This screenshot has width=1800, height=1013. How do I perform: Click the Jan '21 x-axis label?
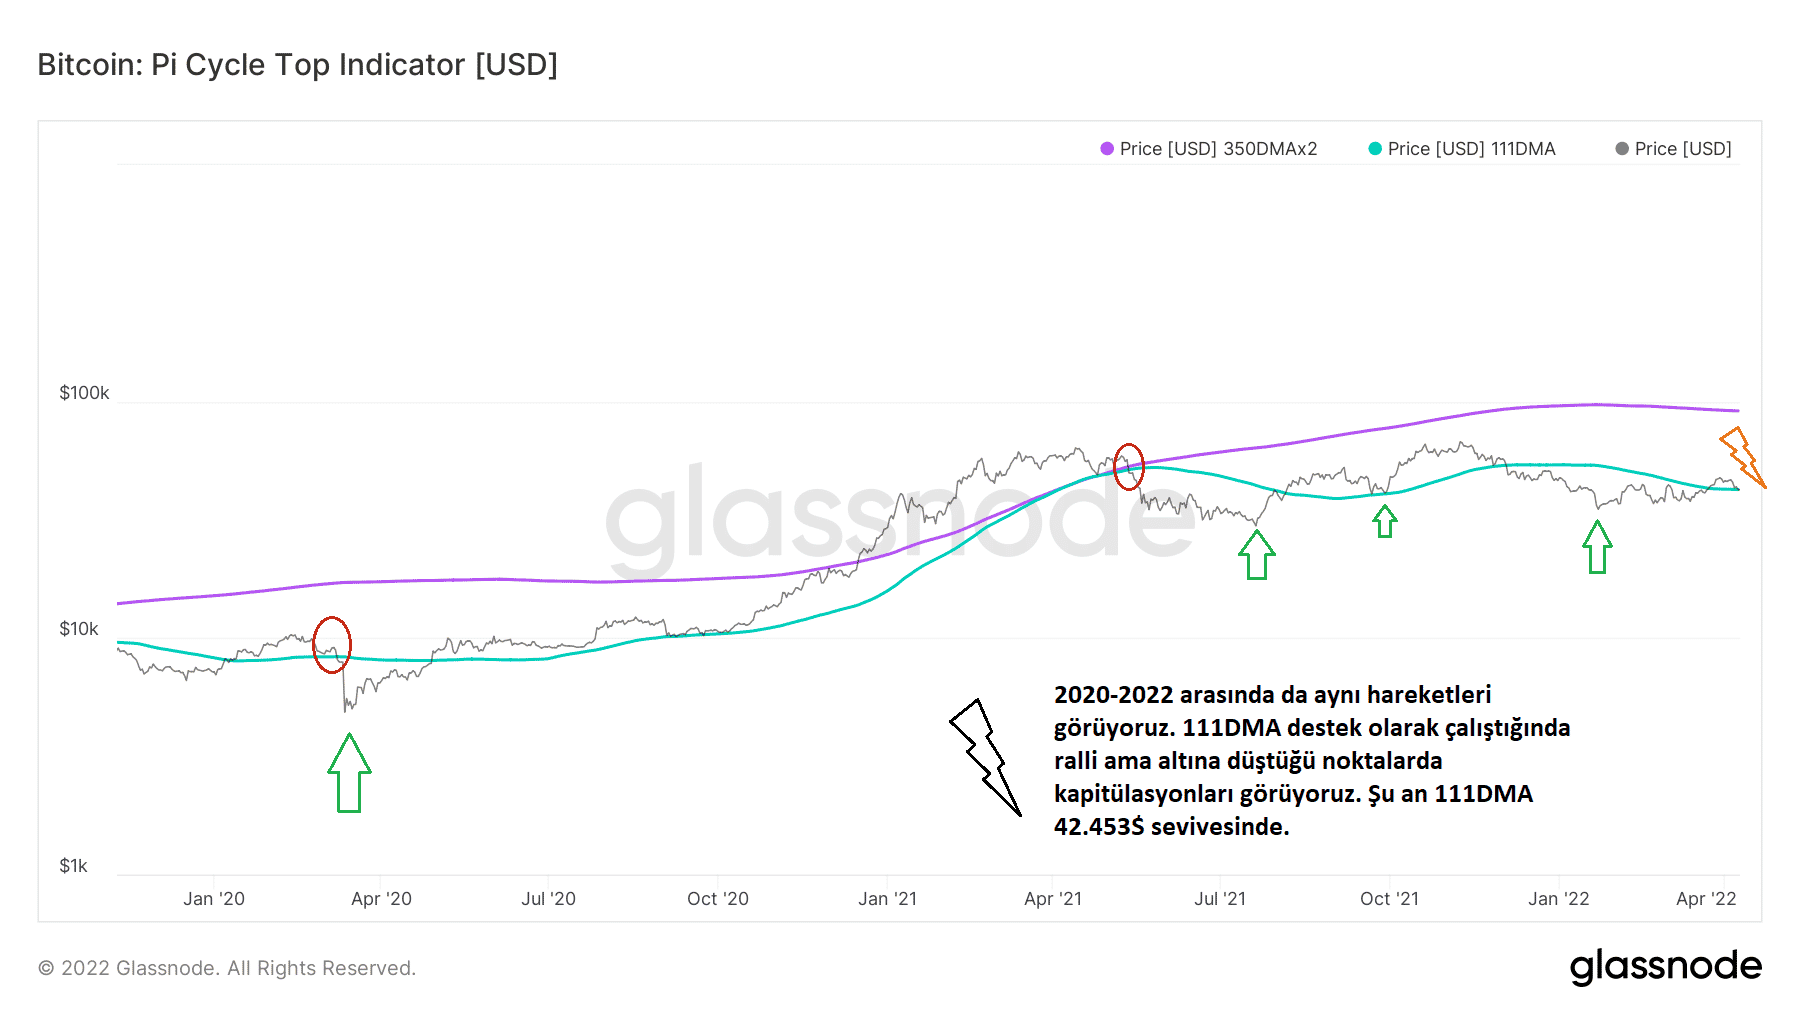point(887,899)
